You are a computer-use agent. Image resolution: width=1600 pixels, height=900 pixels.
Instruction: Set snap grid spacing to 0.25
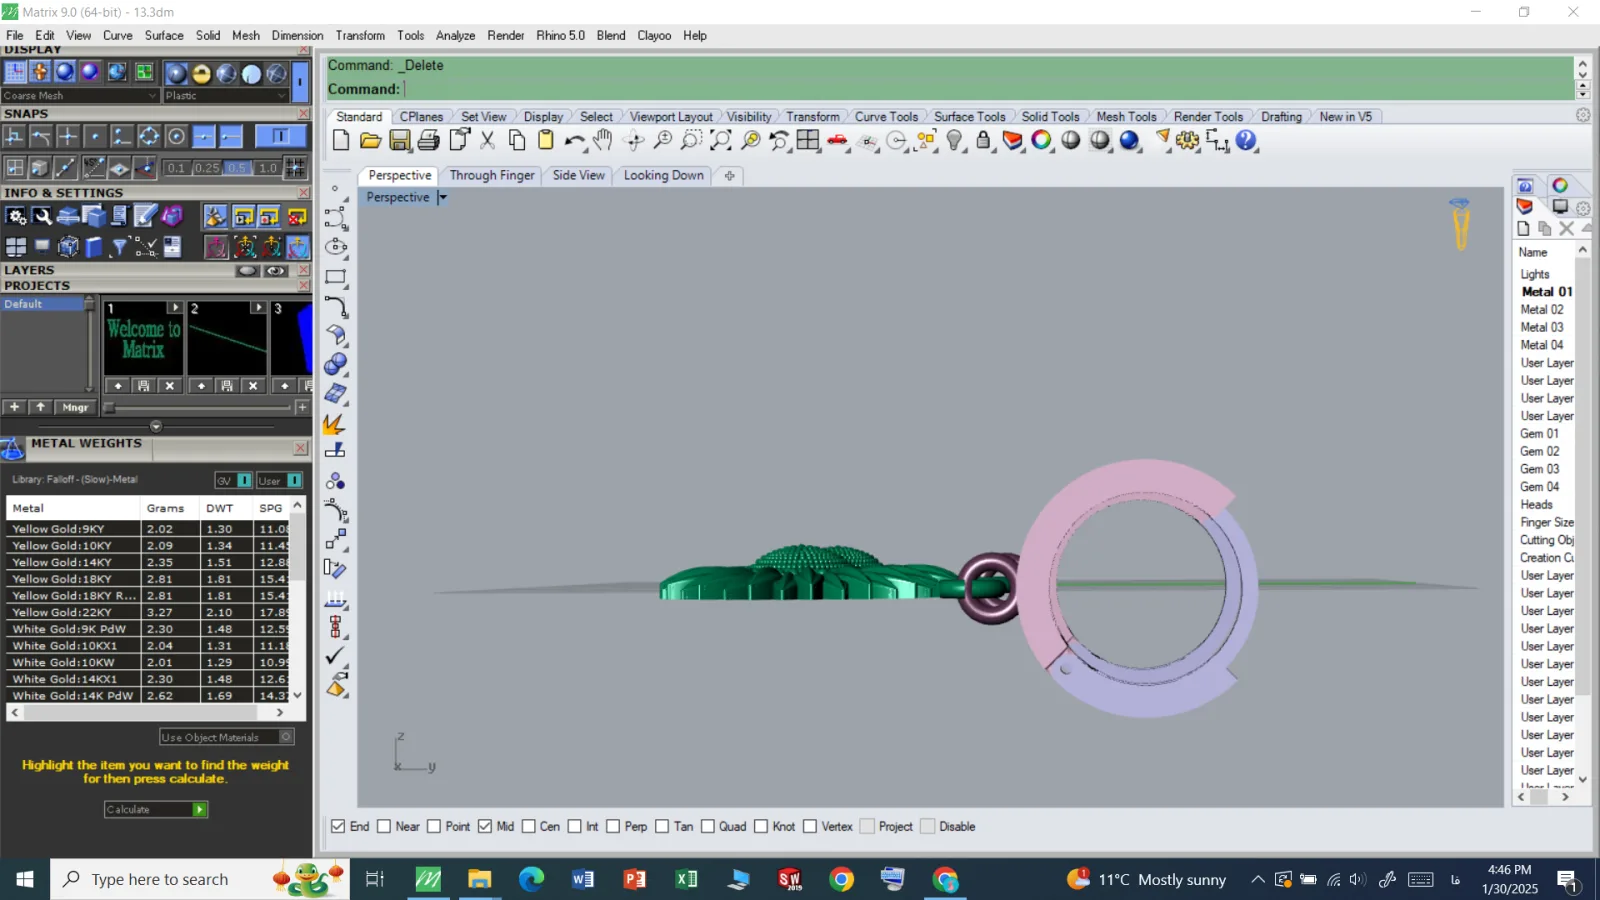click(x=206, y=167)
